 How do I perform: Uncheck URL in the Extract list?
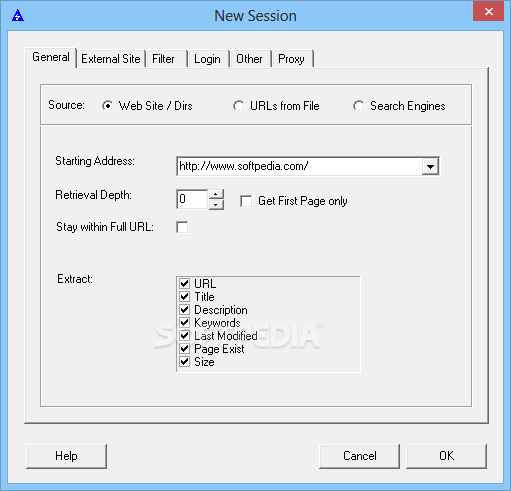point(184,284)
